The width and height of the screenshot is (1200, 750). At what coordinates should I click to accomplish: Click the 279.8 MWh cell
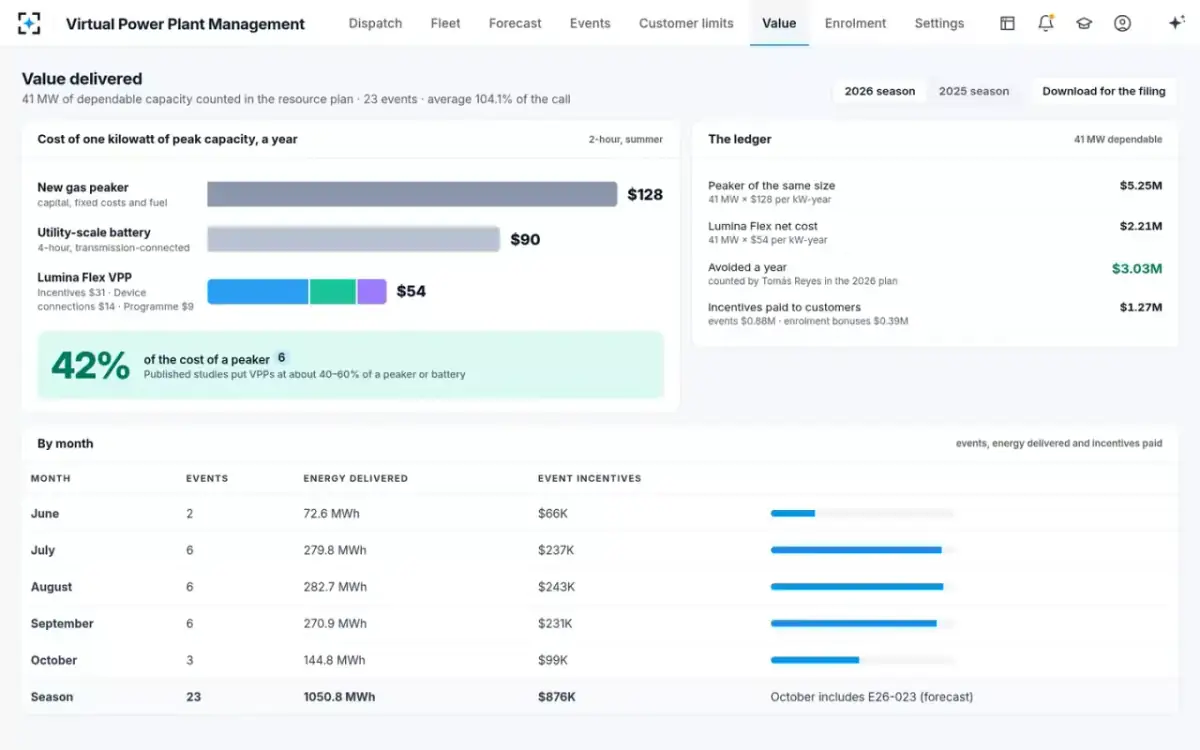tap(335, 550)
